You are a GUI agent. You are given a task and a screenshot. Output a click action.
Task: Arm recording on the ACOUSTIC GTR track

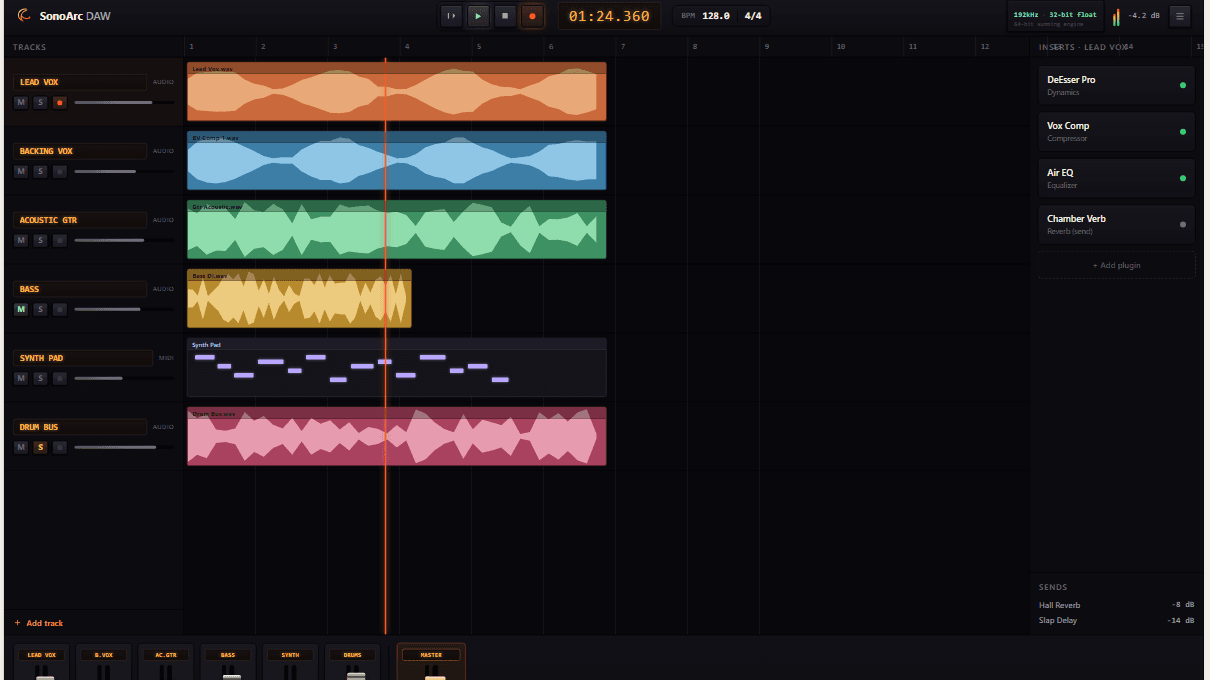(x=59, y=240)
